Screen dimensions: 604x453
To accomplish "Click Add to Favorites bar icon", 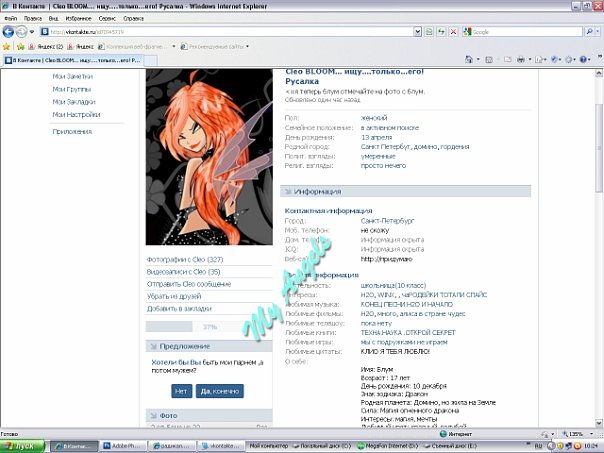I will [20, 47].
